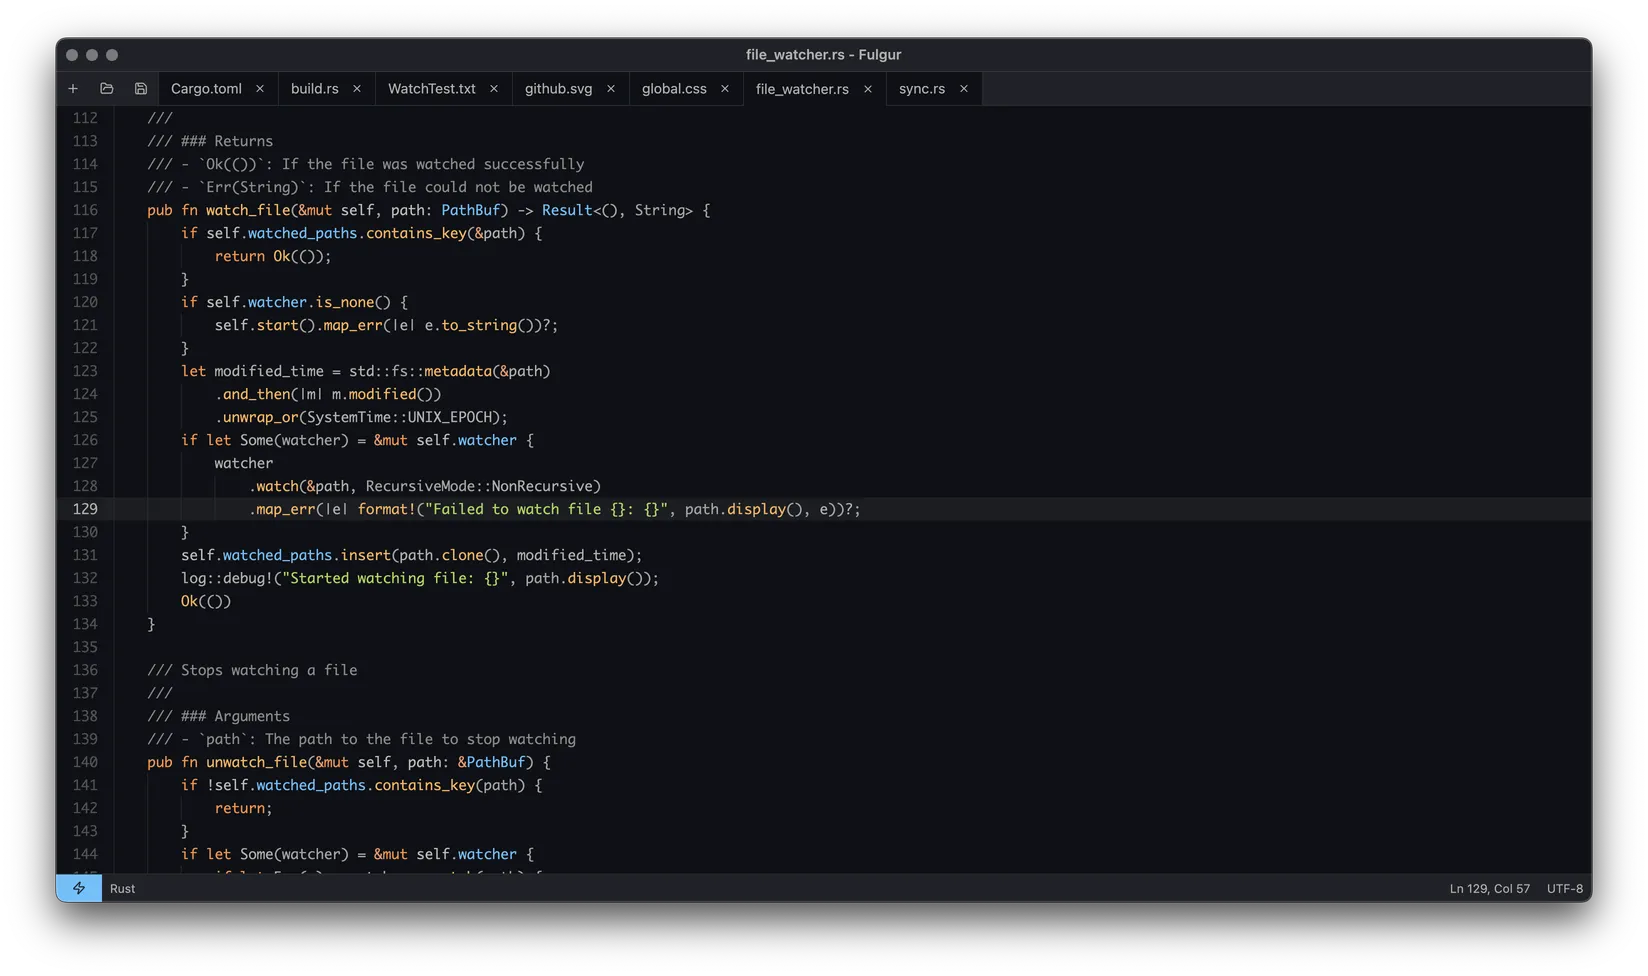1648x976 pixels.
Task: Switch to the sync.rs tab
Action: [921, 89]
